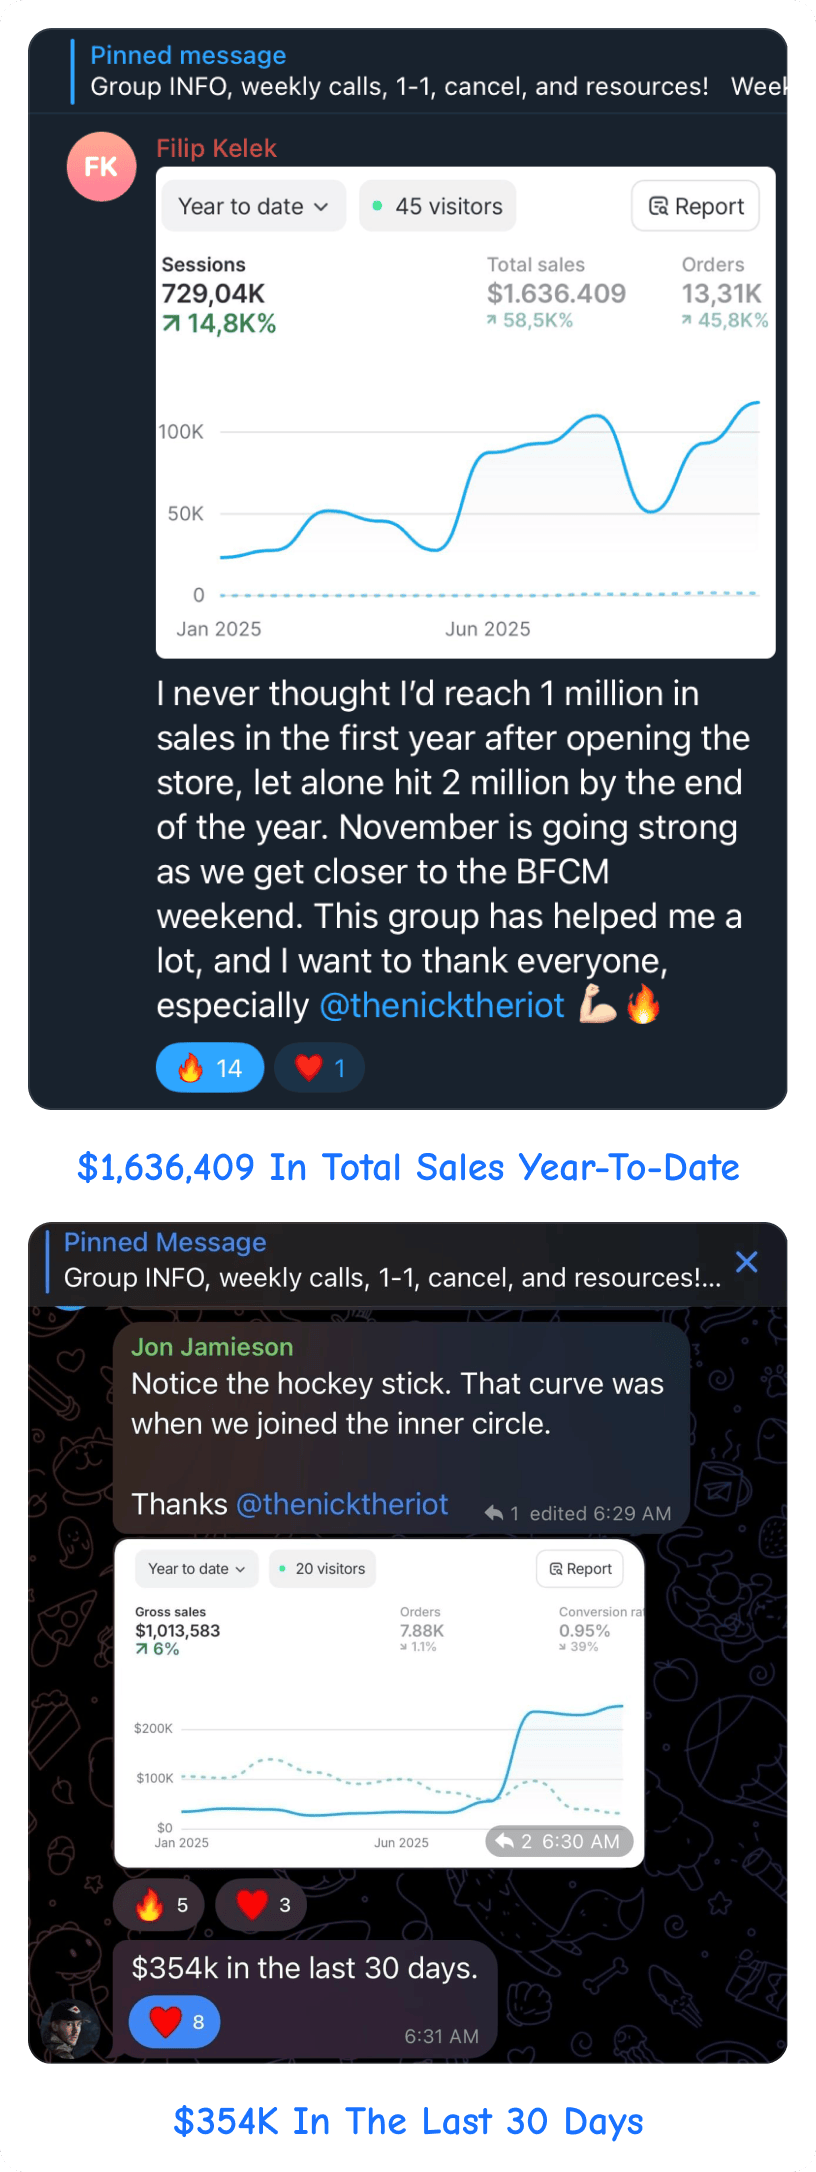Click the reply arrow beside edited 6:29 AM
Image resolution: width=816 pixels, height=2172 pixels.
tap(494, 1513)
